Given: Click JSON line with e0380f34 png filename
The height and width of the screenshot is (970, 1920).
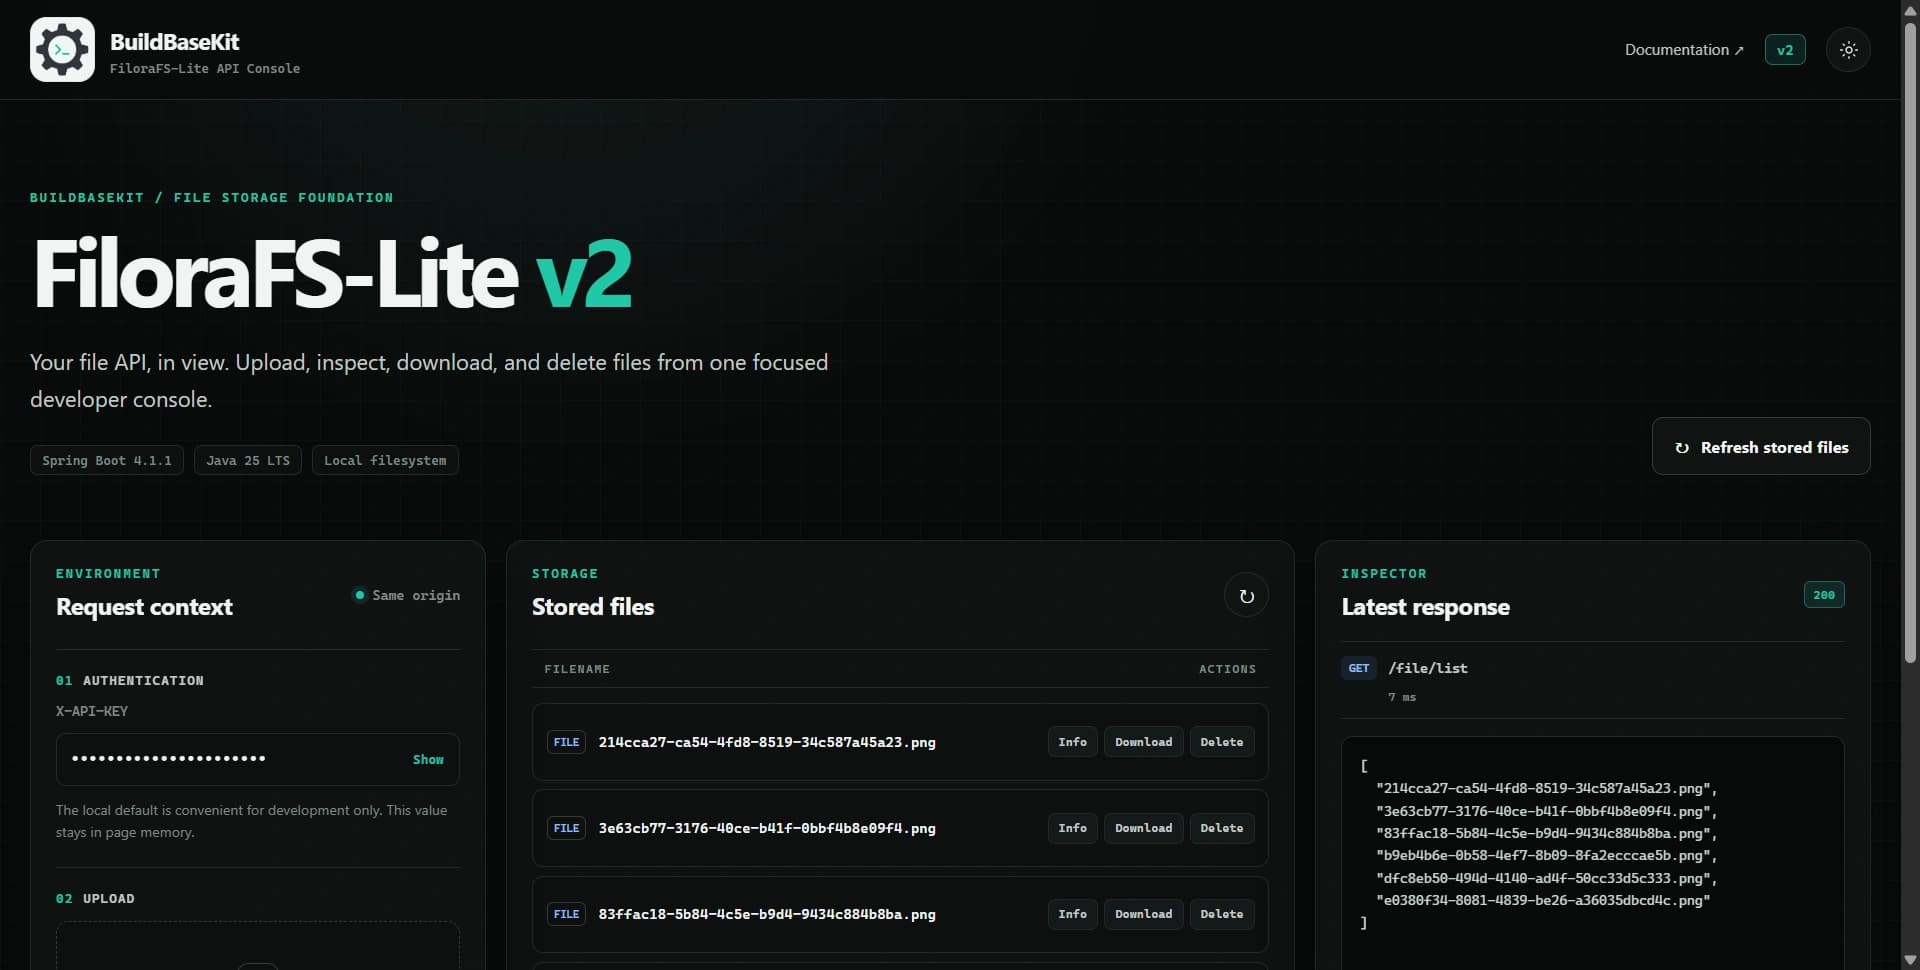Looking at the screenshot, I should click(x=1542, y=900).
